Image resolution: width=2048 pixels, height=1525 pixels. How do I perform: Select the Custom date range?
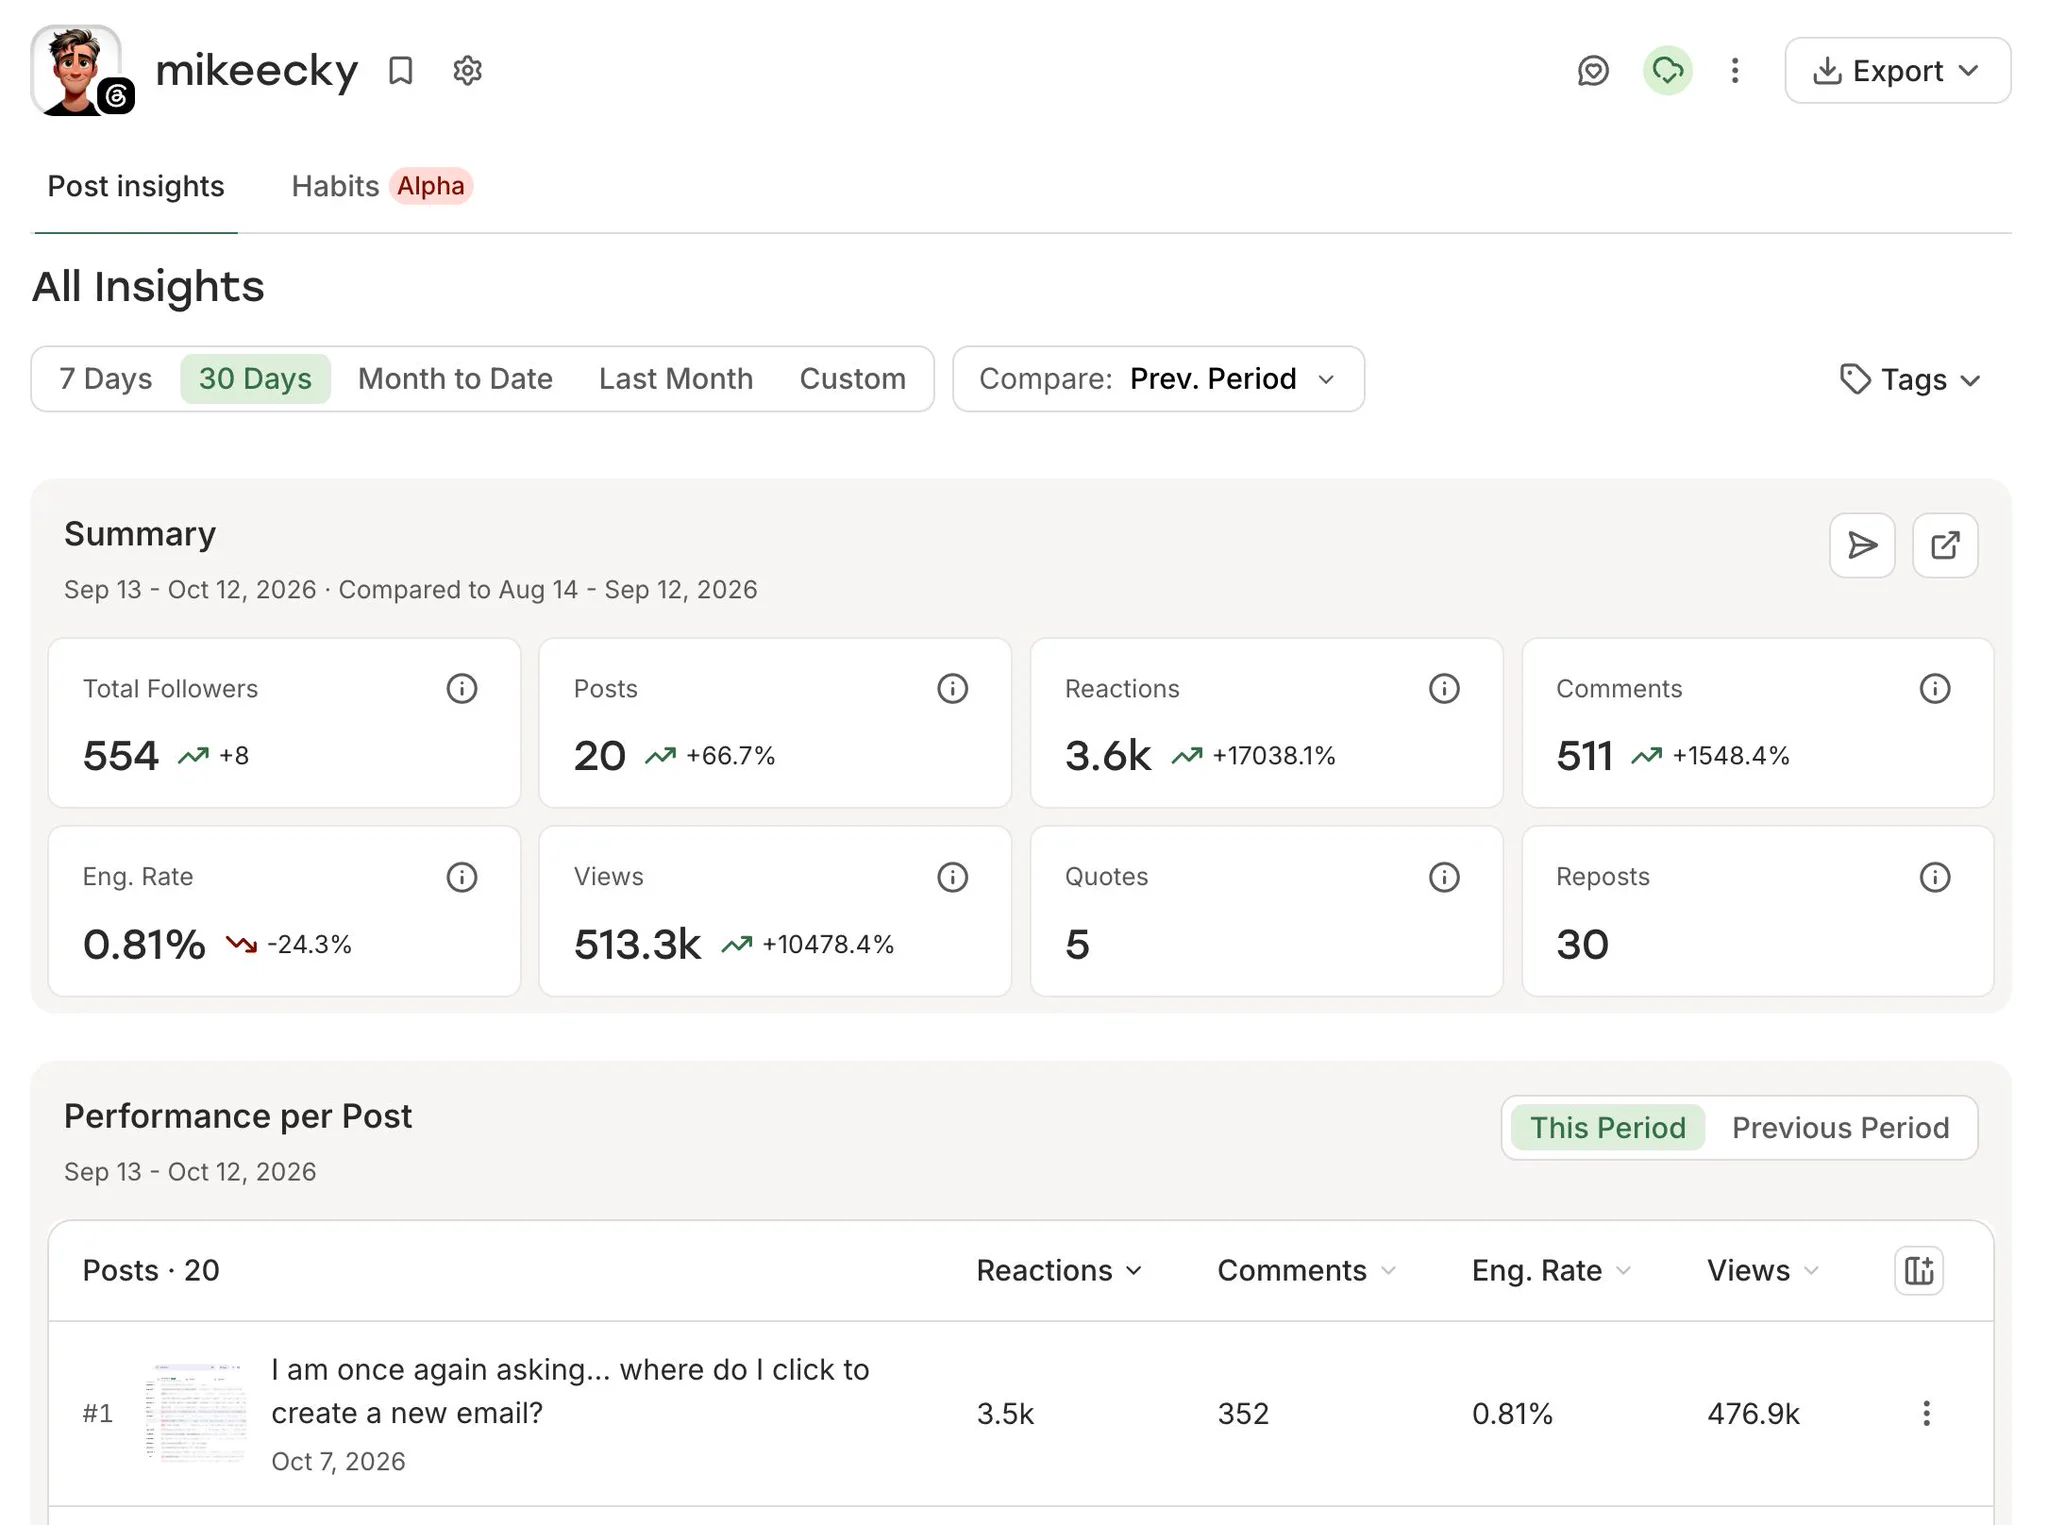point(852,379)
